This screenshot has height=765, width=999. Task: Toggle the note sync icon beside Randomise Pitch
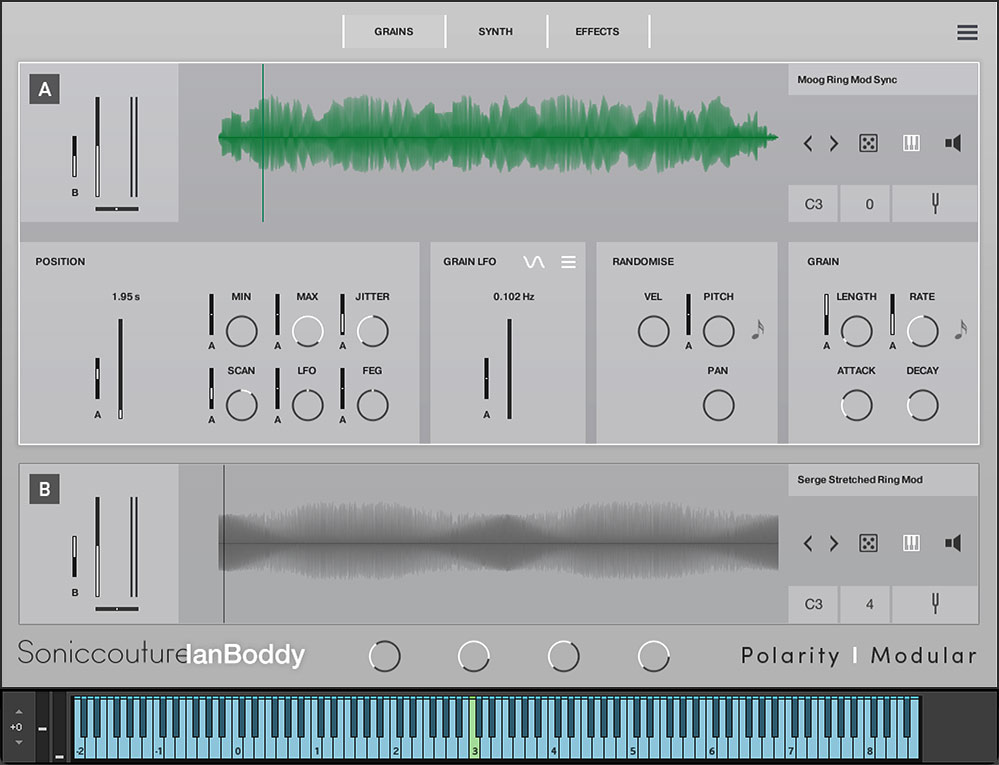click(x=757, y=330)
